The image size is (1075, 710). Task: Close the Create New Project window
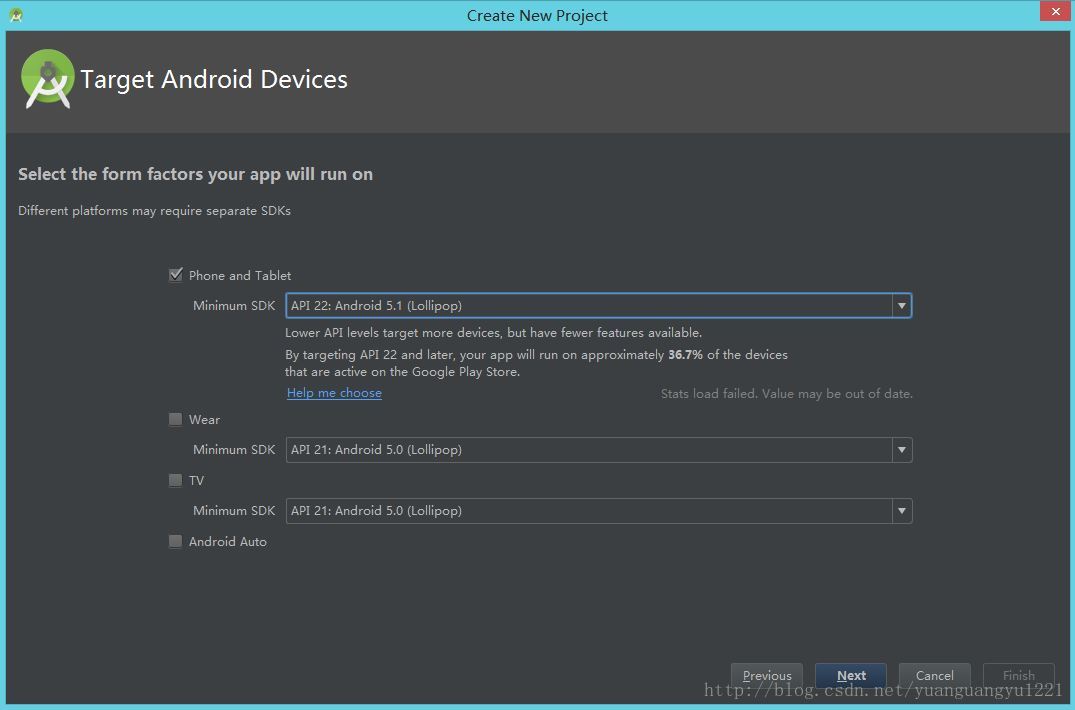[1055, 11]
